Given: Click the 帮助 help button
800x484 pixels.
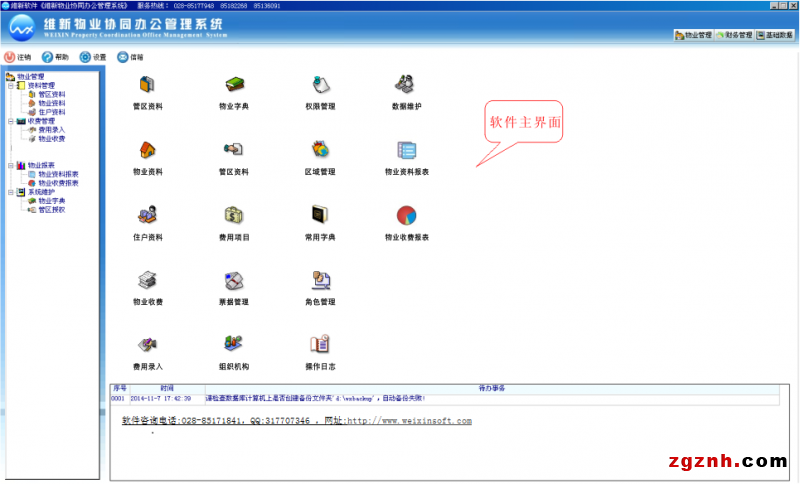Looking at the screenshot, I should click(x=55, y=57).
